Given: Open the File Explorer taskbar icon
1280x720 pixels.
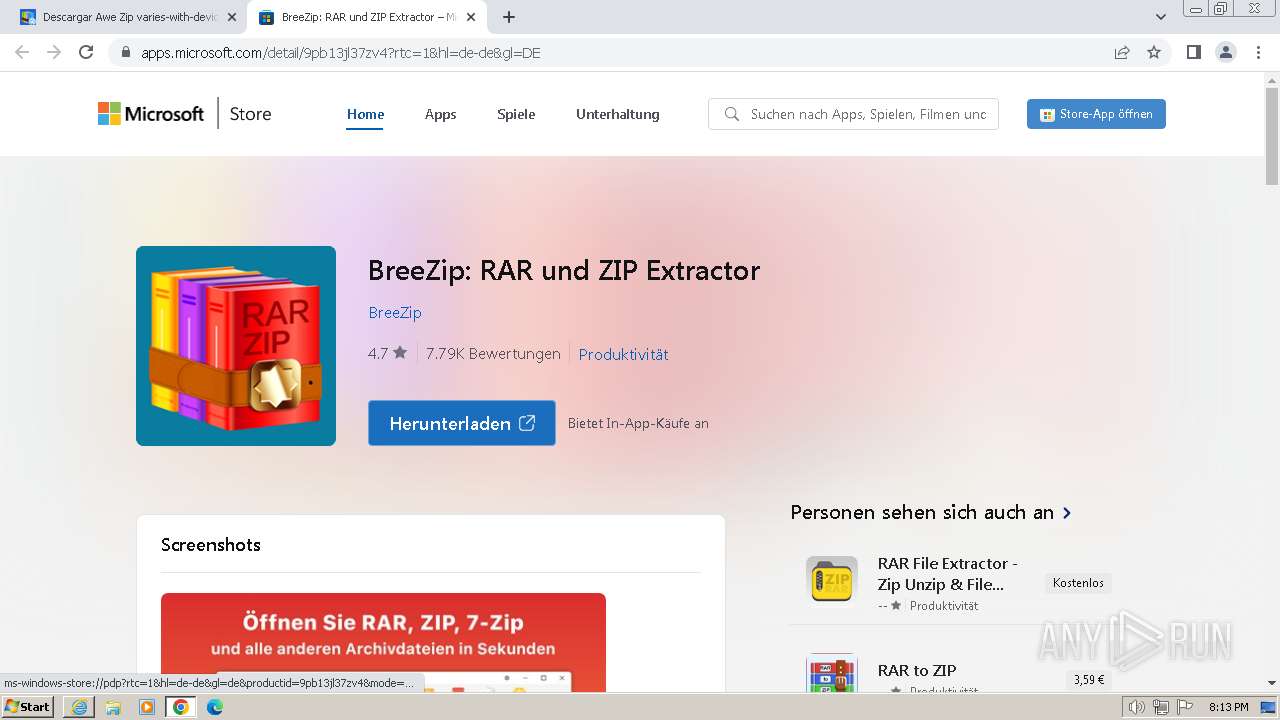Looking at the screenshot, I should point(113,707).
